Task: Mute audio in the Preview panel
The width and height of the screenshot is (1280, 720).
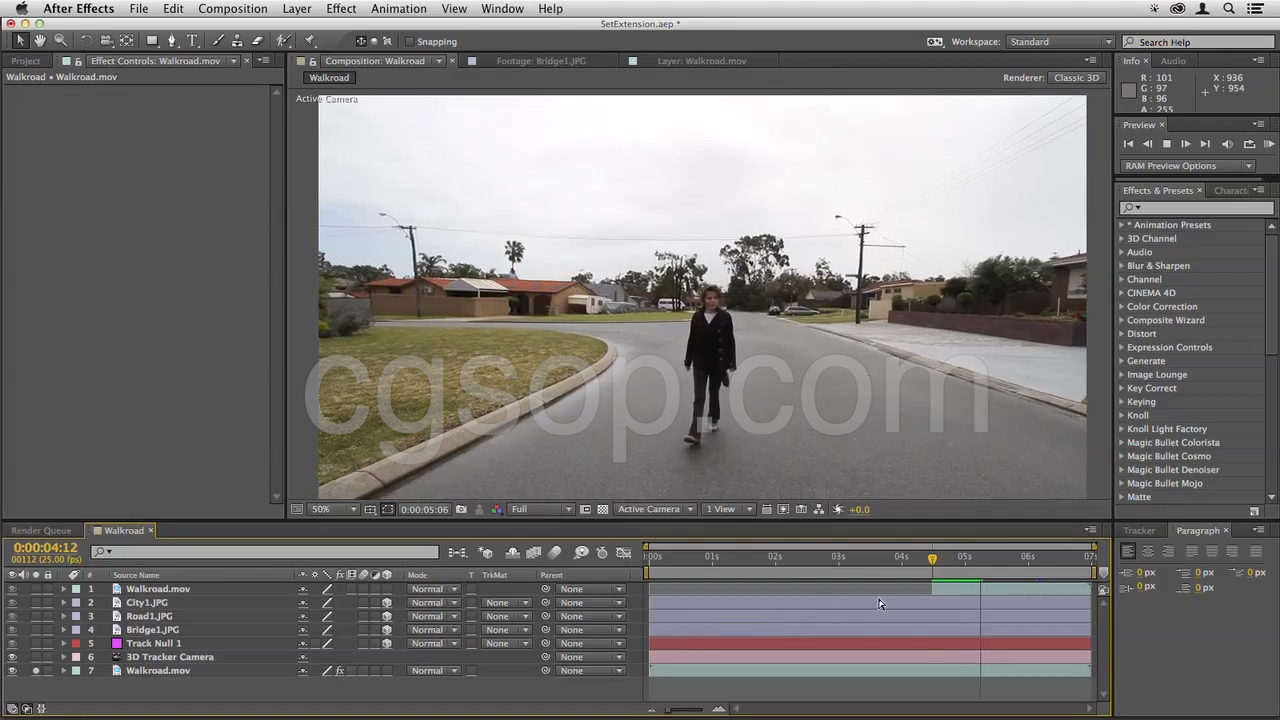Action: (x=1227, y=144)
